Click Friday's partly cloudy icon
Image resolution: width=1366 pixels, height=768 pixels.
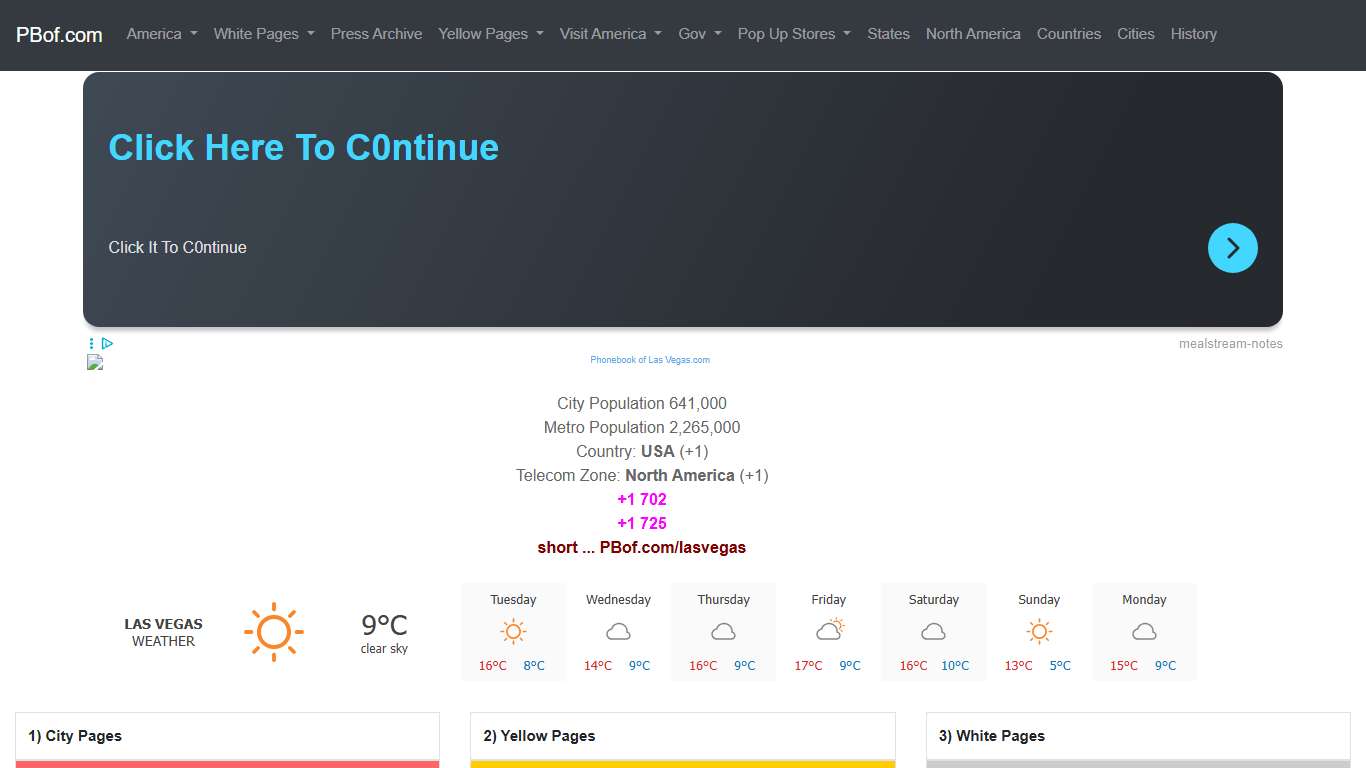pyautogui.click(x=829, y=630)
